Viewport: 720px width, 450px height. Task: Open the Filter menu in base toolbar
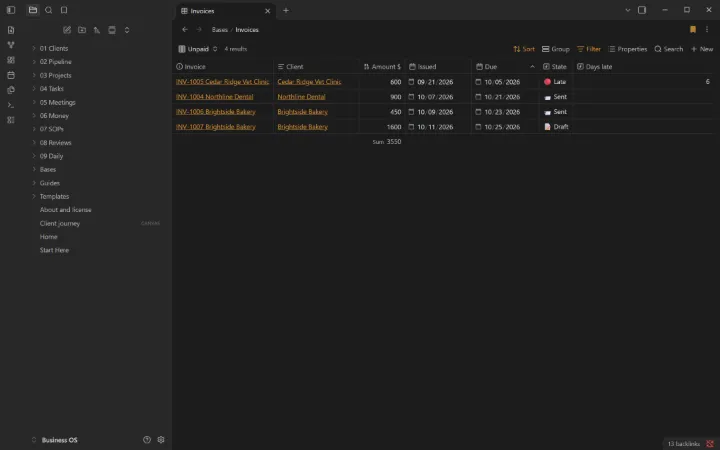[x=589, y=49]
